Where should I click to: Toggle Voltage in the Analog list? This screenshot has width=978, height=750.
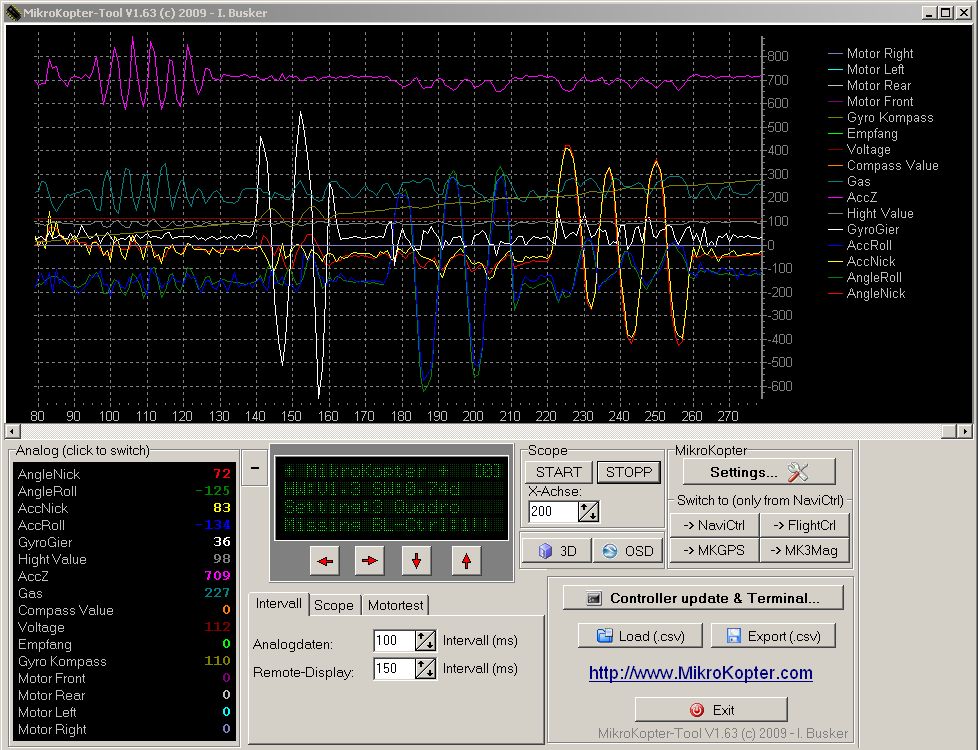(x=124, y=627)
